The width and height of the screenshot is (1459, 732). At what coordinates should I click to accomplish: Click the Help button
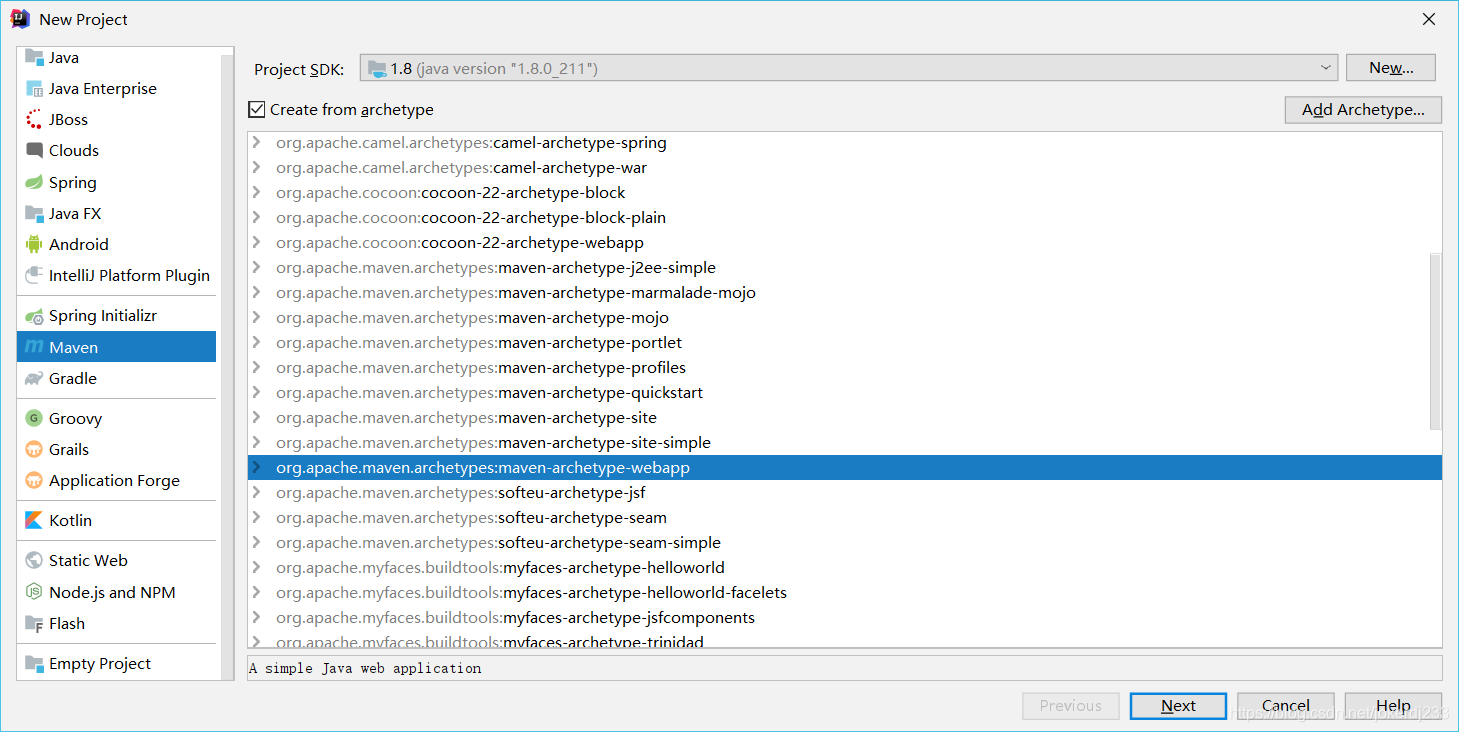1393,705
